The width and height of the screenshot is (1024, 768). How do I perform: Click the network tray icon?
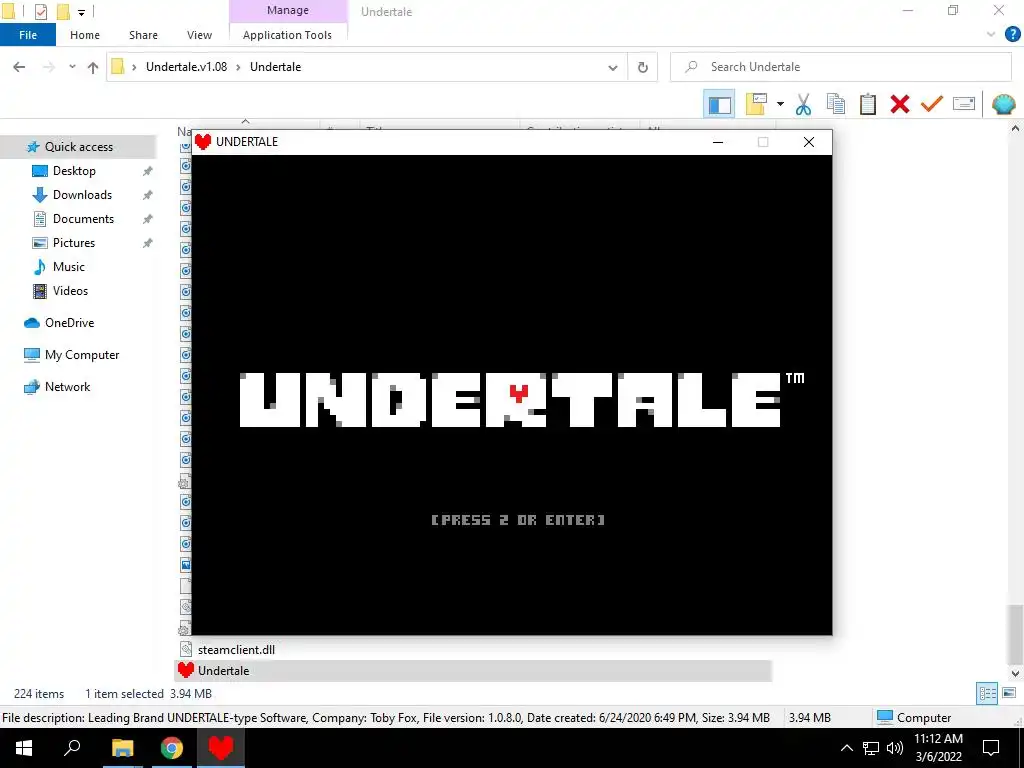[x=871, y=748]
